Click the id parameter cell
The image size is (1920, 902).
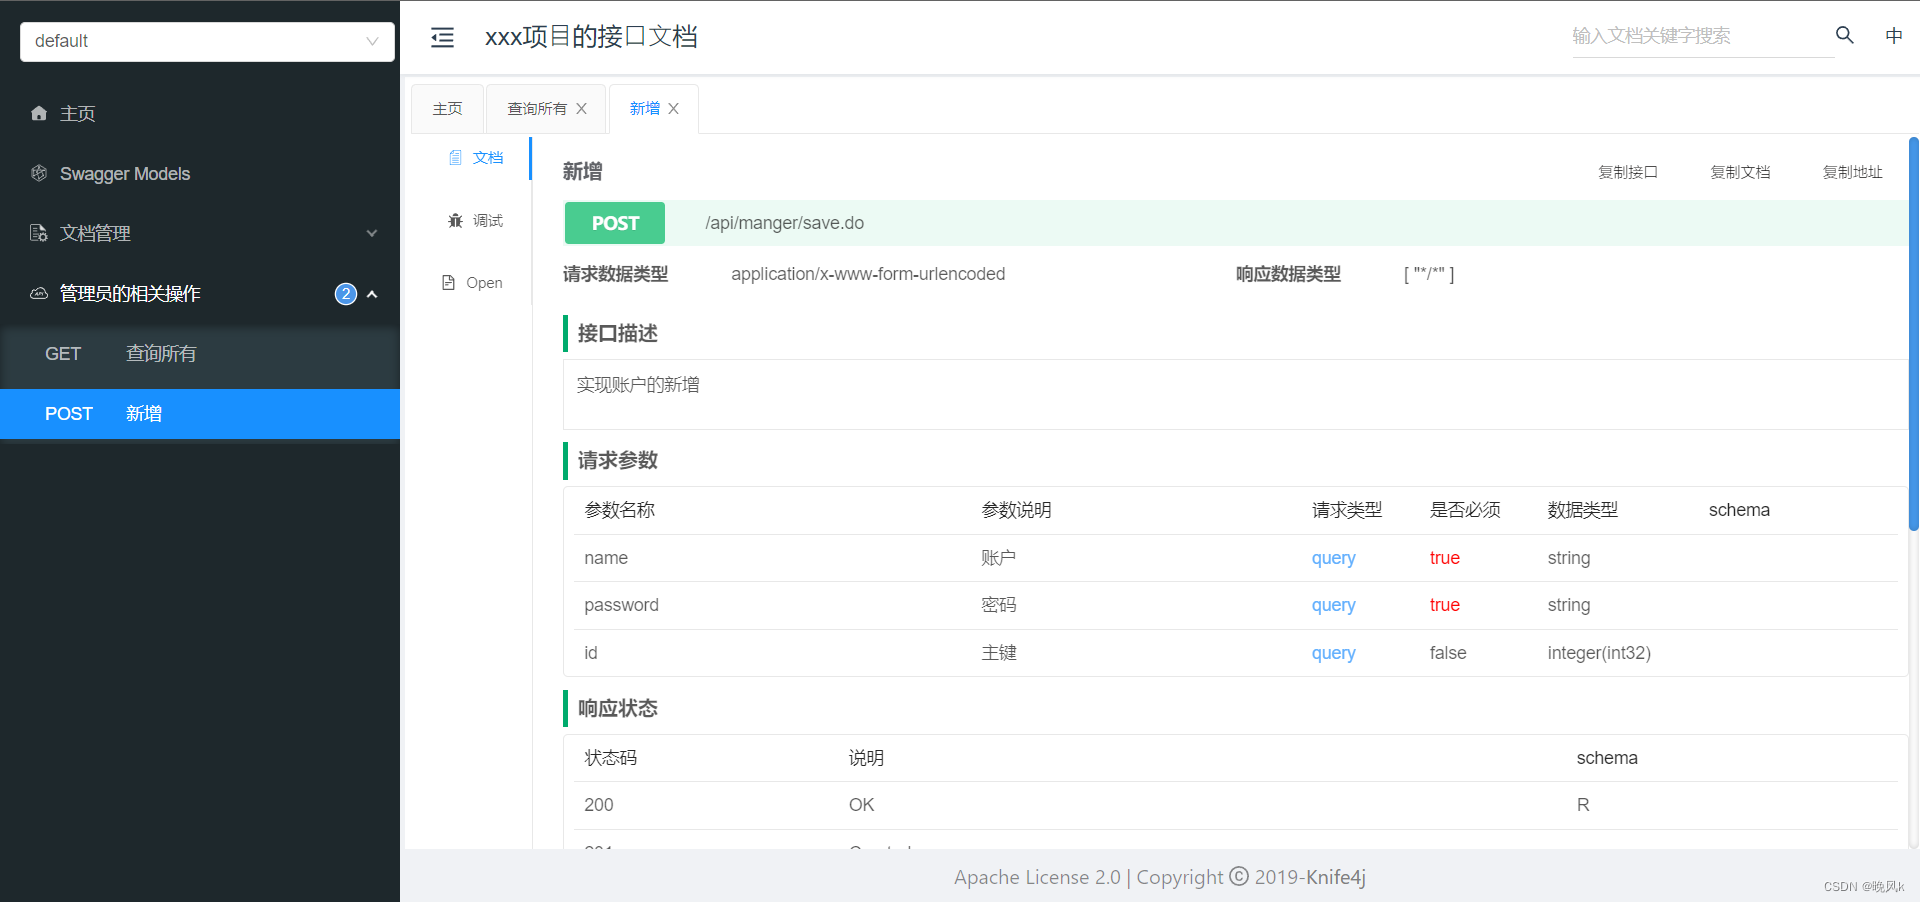591,653
